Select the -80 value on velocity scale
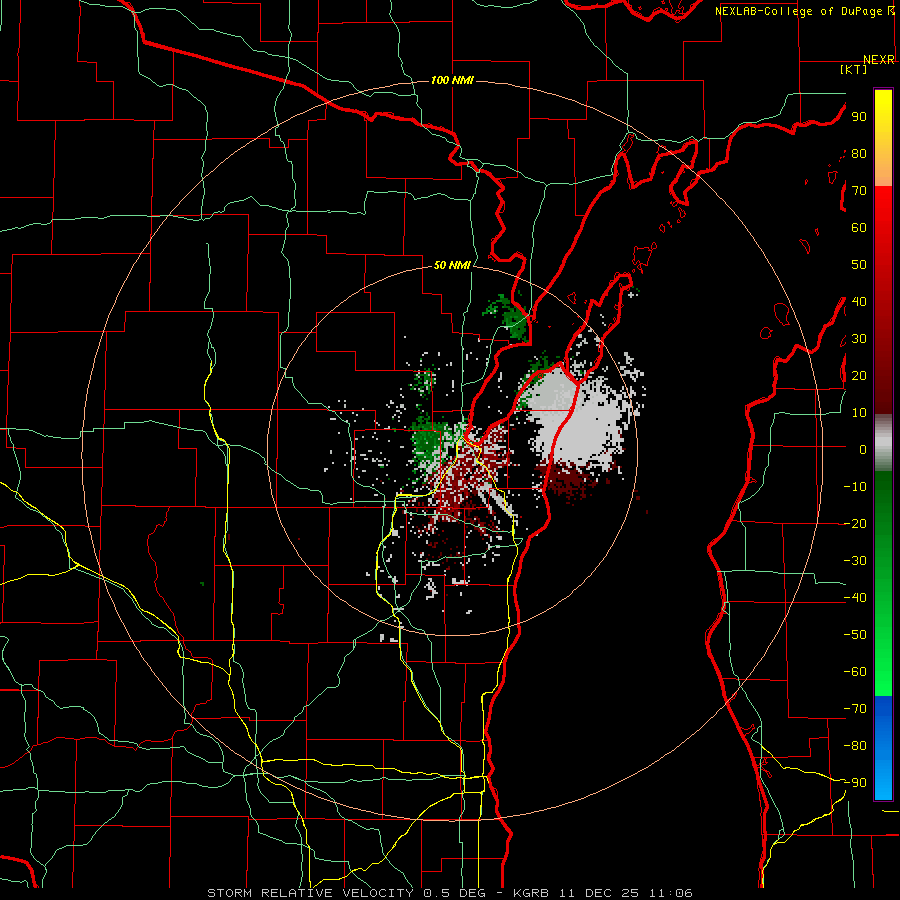The width and height of the screenshot is (900, 900). (855, 746)
